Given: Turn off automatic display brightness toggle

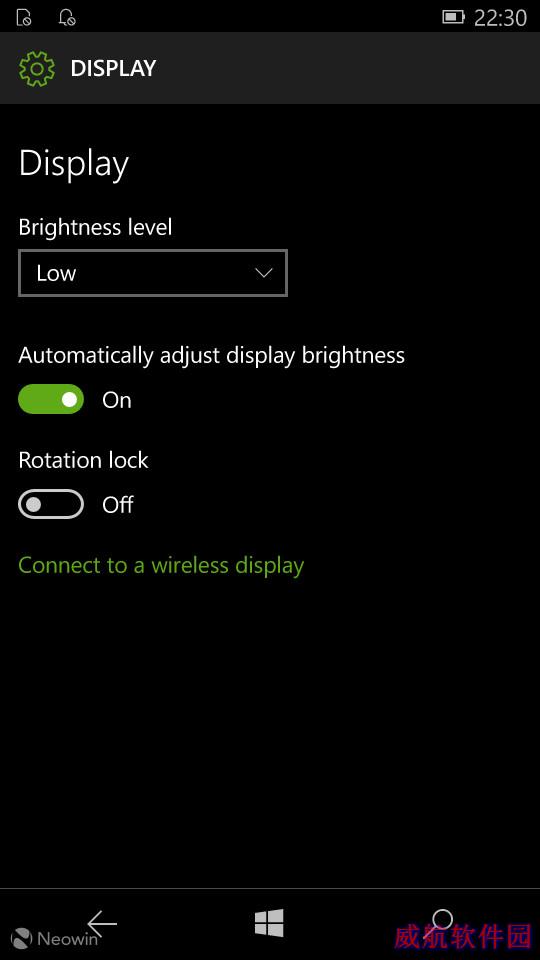Looking at the screenshot, I should pos(51,399).
